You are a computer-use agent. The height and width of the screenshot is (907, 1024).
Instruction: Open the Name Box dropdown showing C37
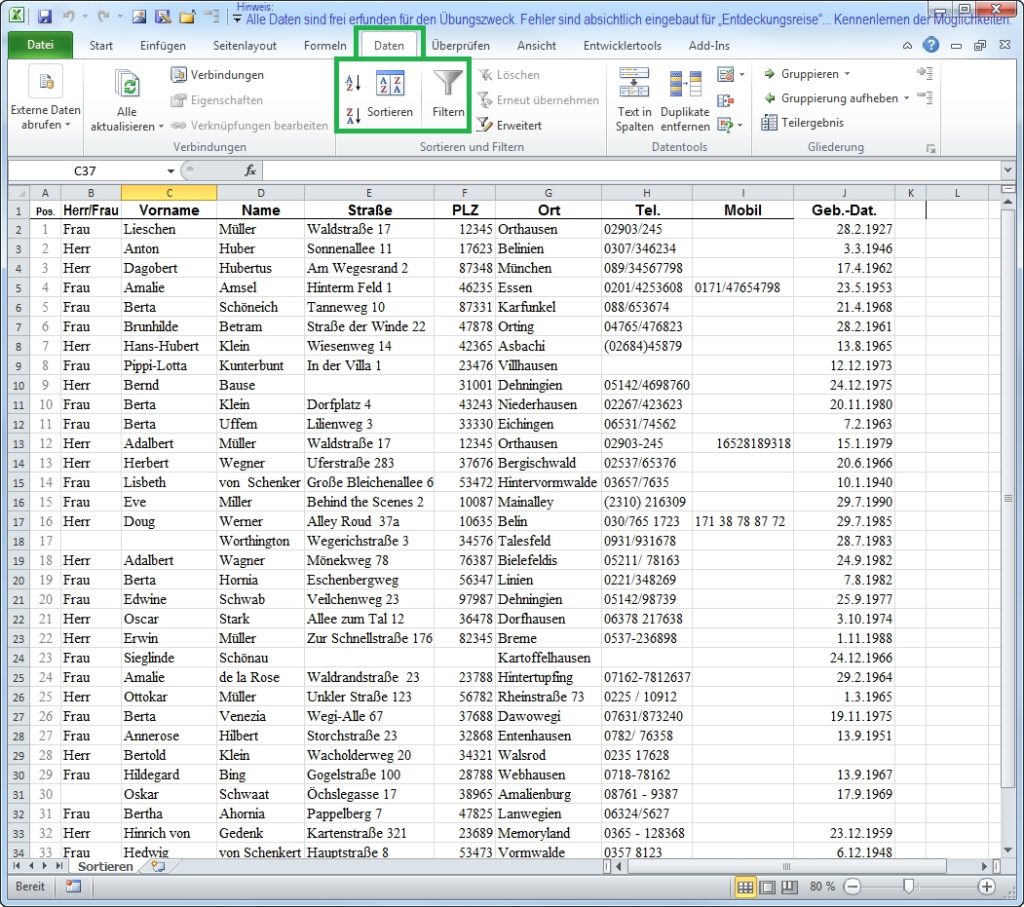(171, 170)
